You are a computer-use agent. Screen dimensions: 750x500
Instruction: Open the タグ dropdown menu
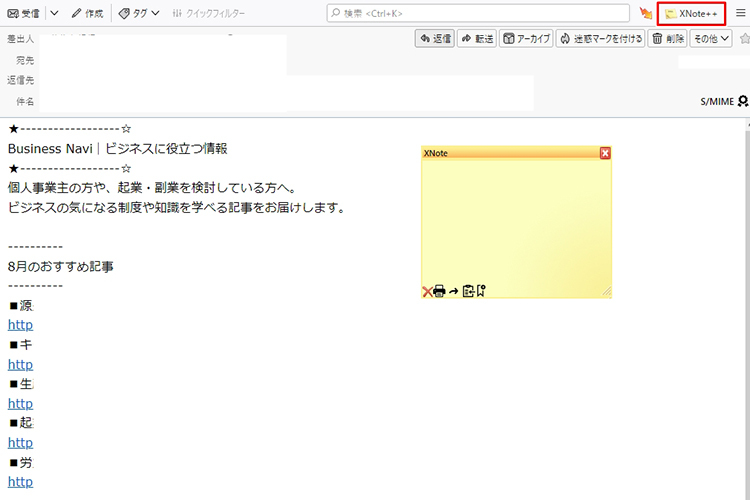click(139, 13)
